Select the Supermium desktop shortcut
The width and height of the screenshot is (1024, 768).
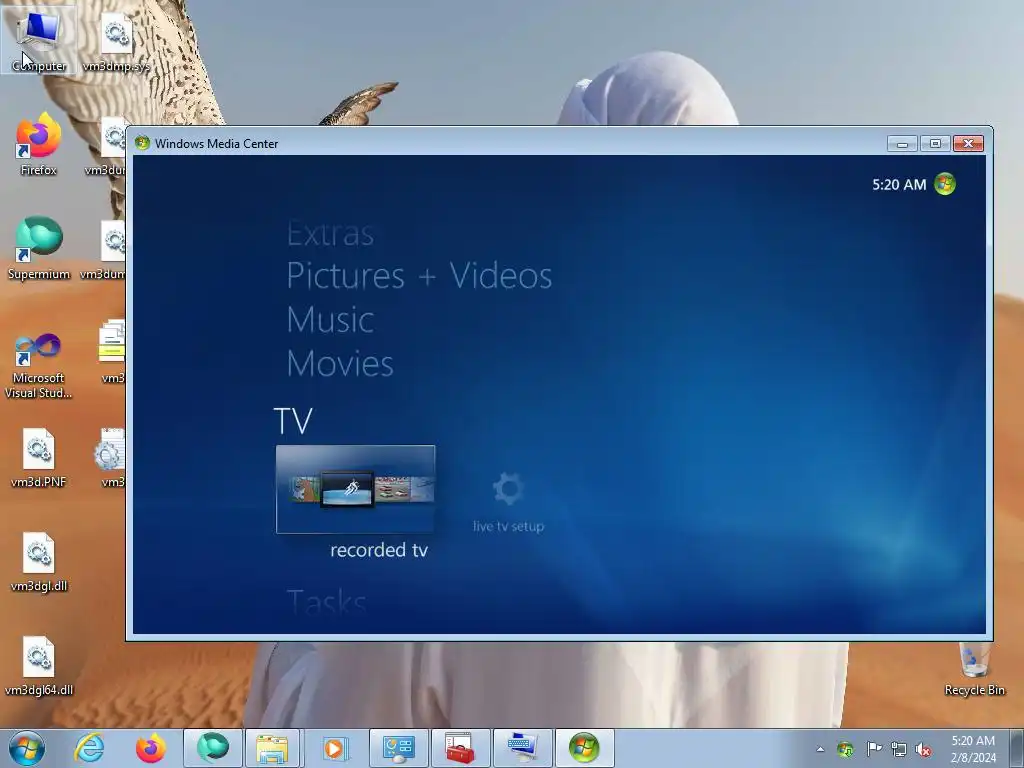tap(39, 249)
